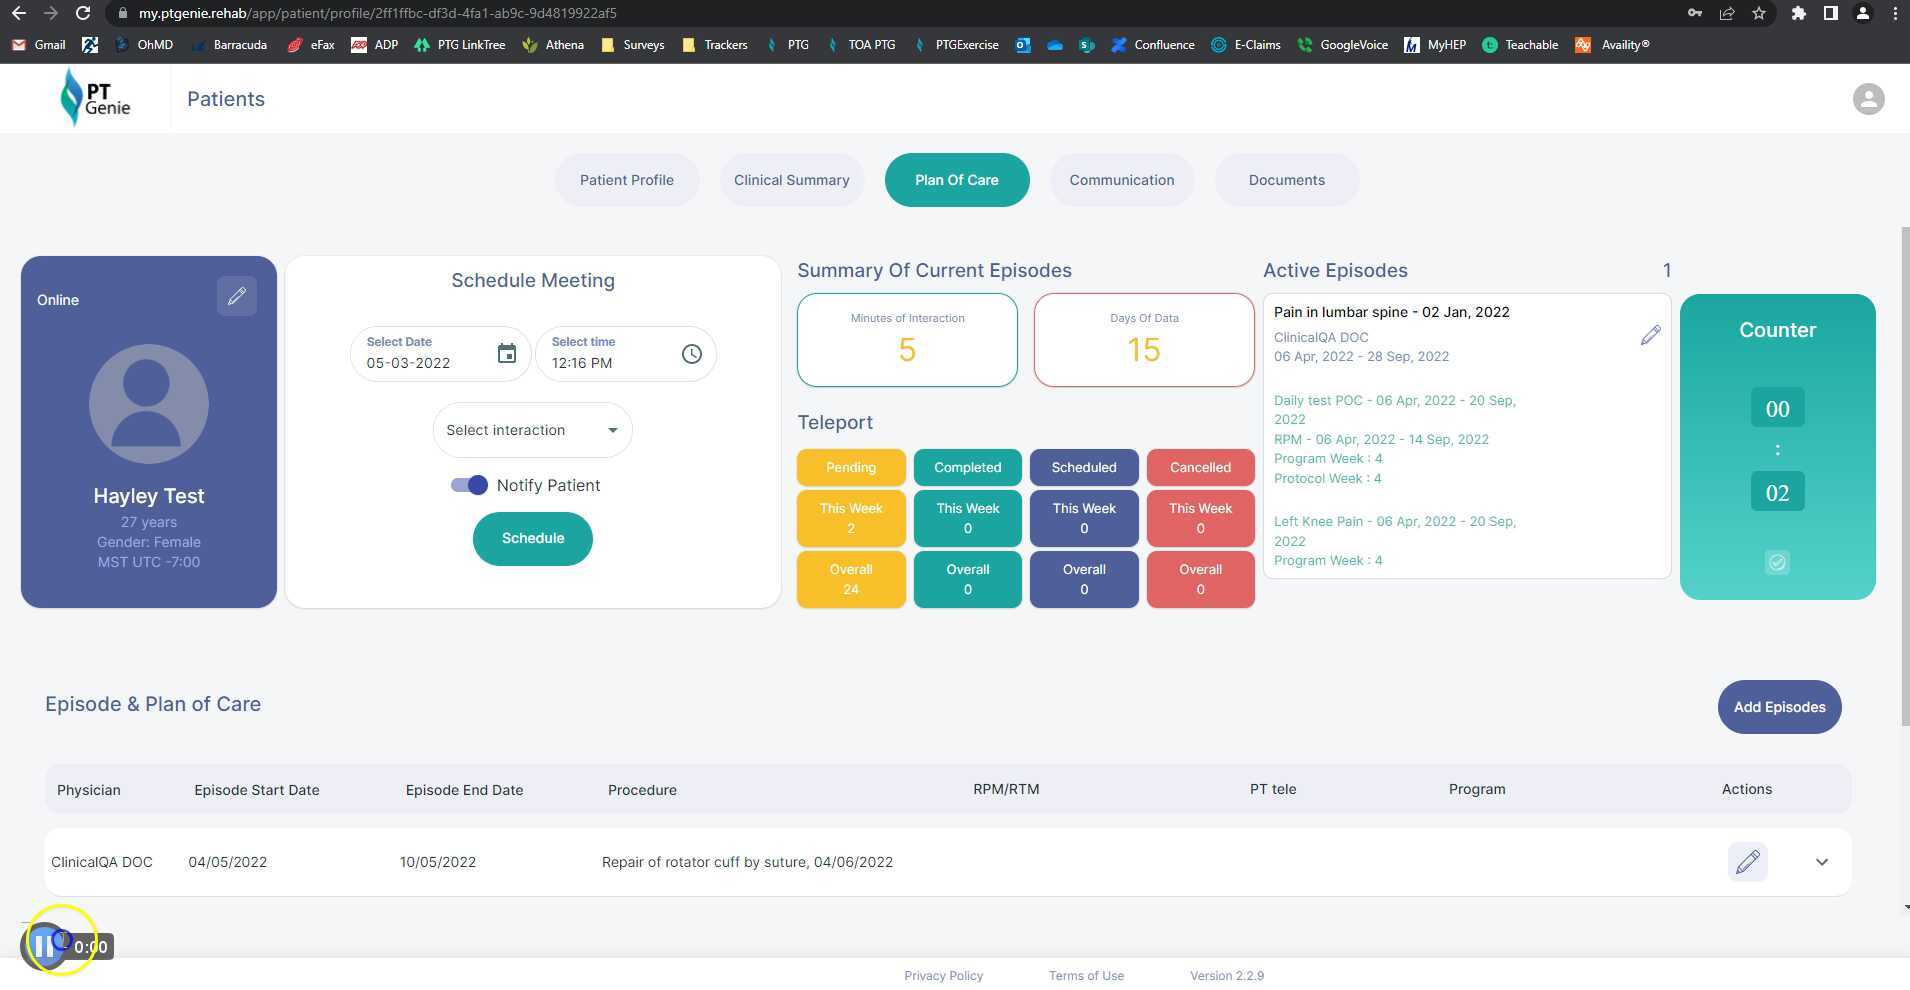
Task: Open the user profile avatar icon
Action: pos(1868,98)
